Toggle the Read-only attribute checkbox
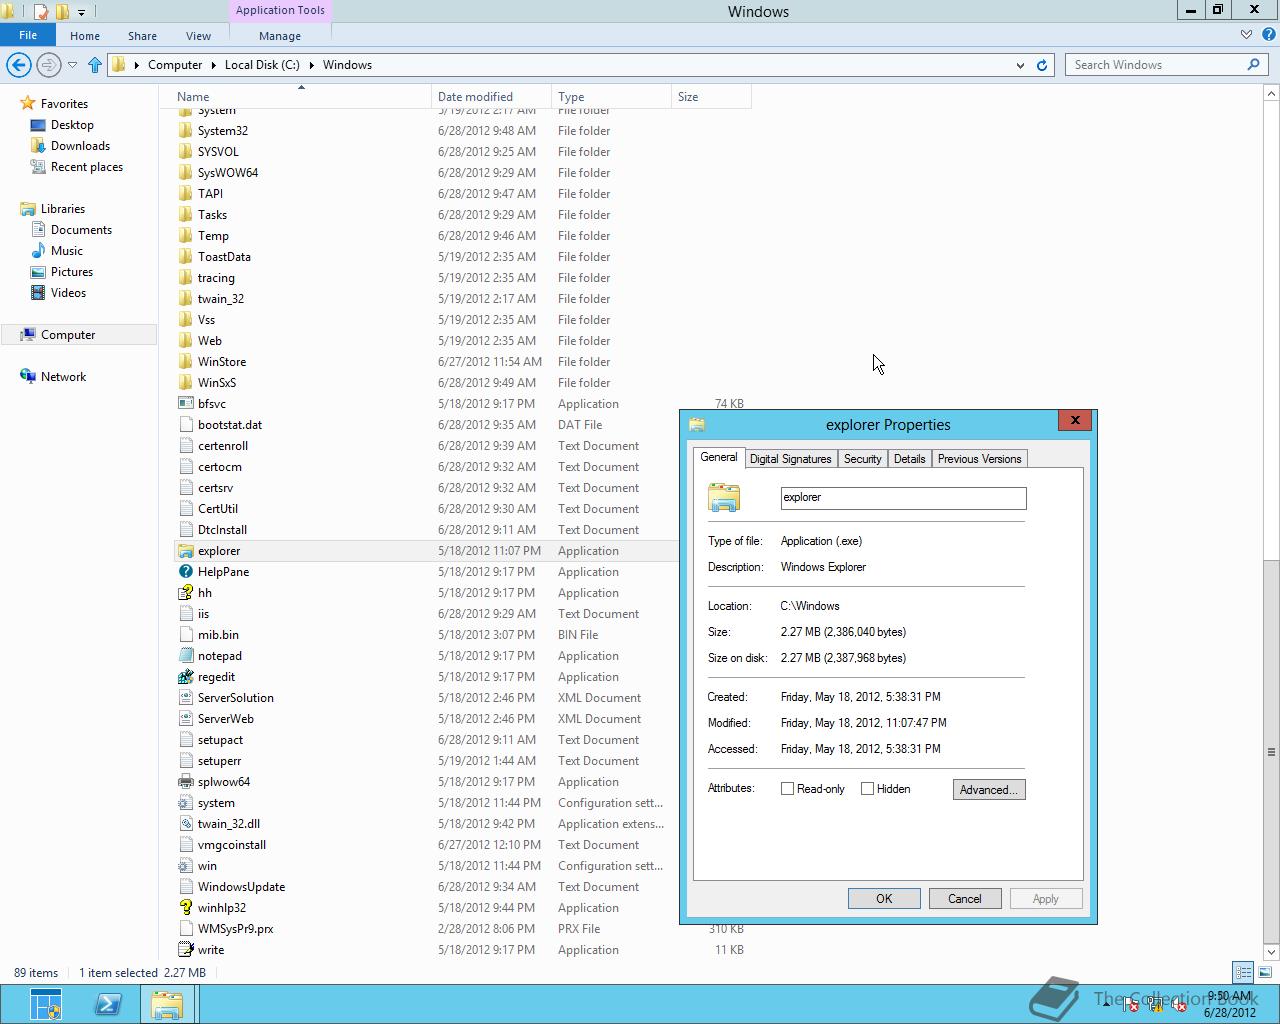 [787, 789]
